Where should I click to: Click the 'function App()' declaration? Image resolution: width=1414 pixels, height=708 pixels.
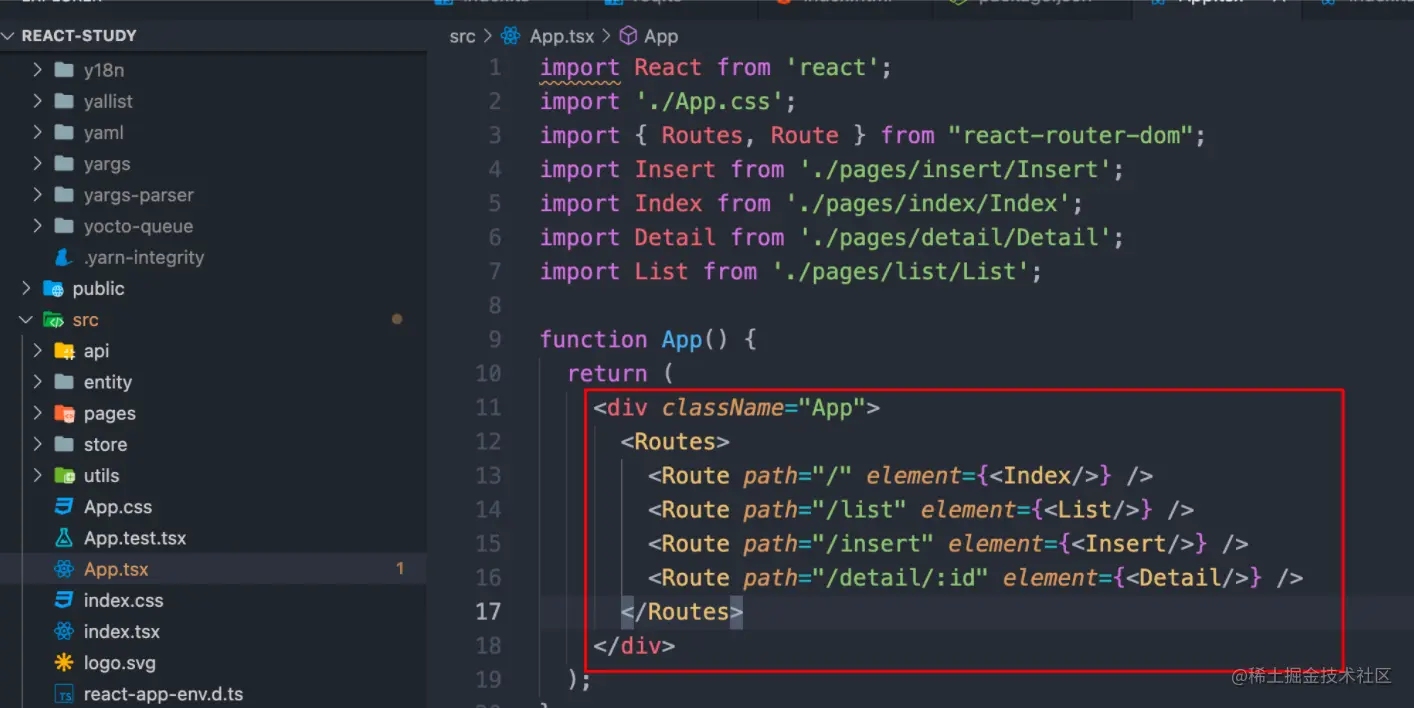(x=635, y=339)
